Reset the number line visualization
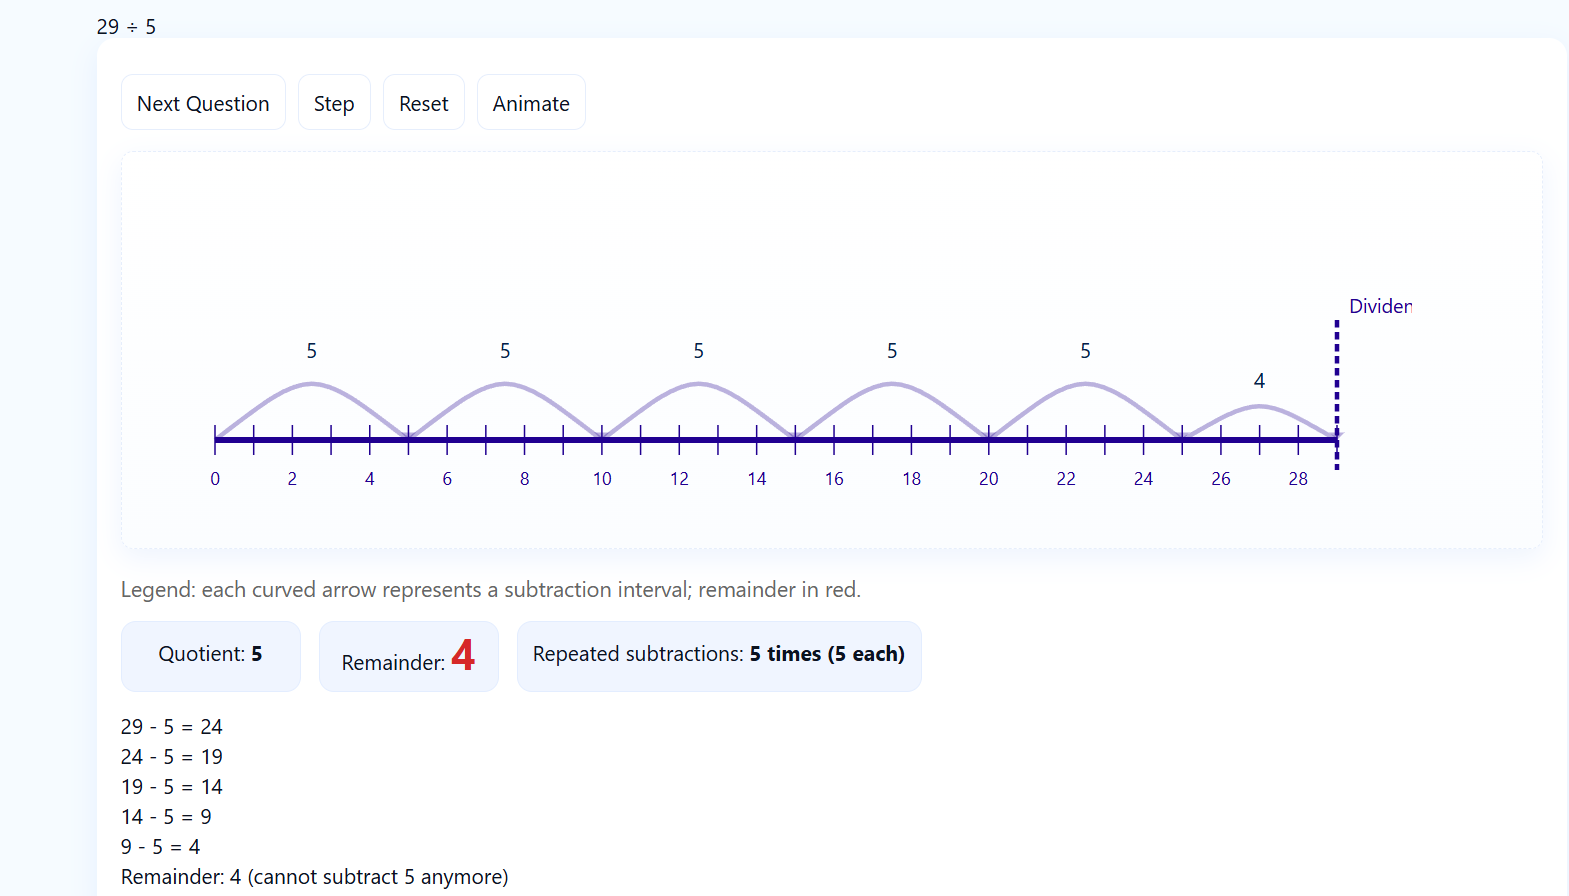 click(423, 103)
